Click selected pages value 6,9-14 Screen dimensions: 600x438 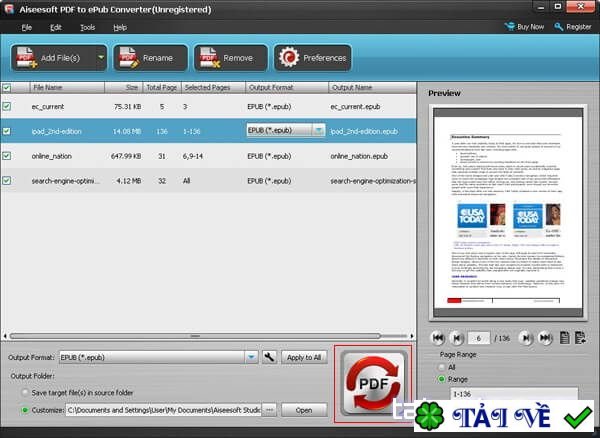coord(194,156)
